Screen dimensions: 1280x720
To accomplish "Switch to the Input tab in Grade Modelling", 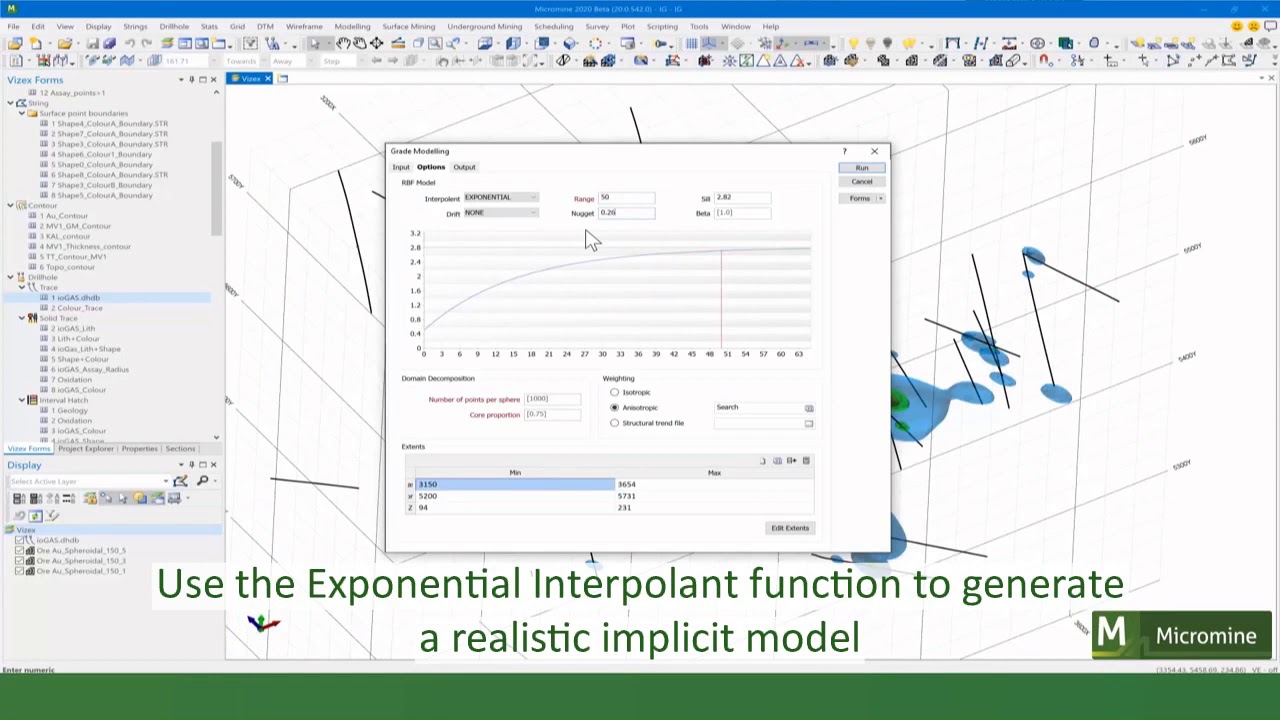I will [x=401, y=167].
